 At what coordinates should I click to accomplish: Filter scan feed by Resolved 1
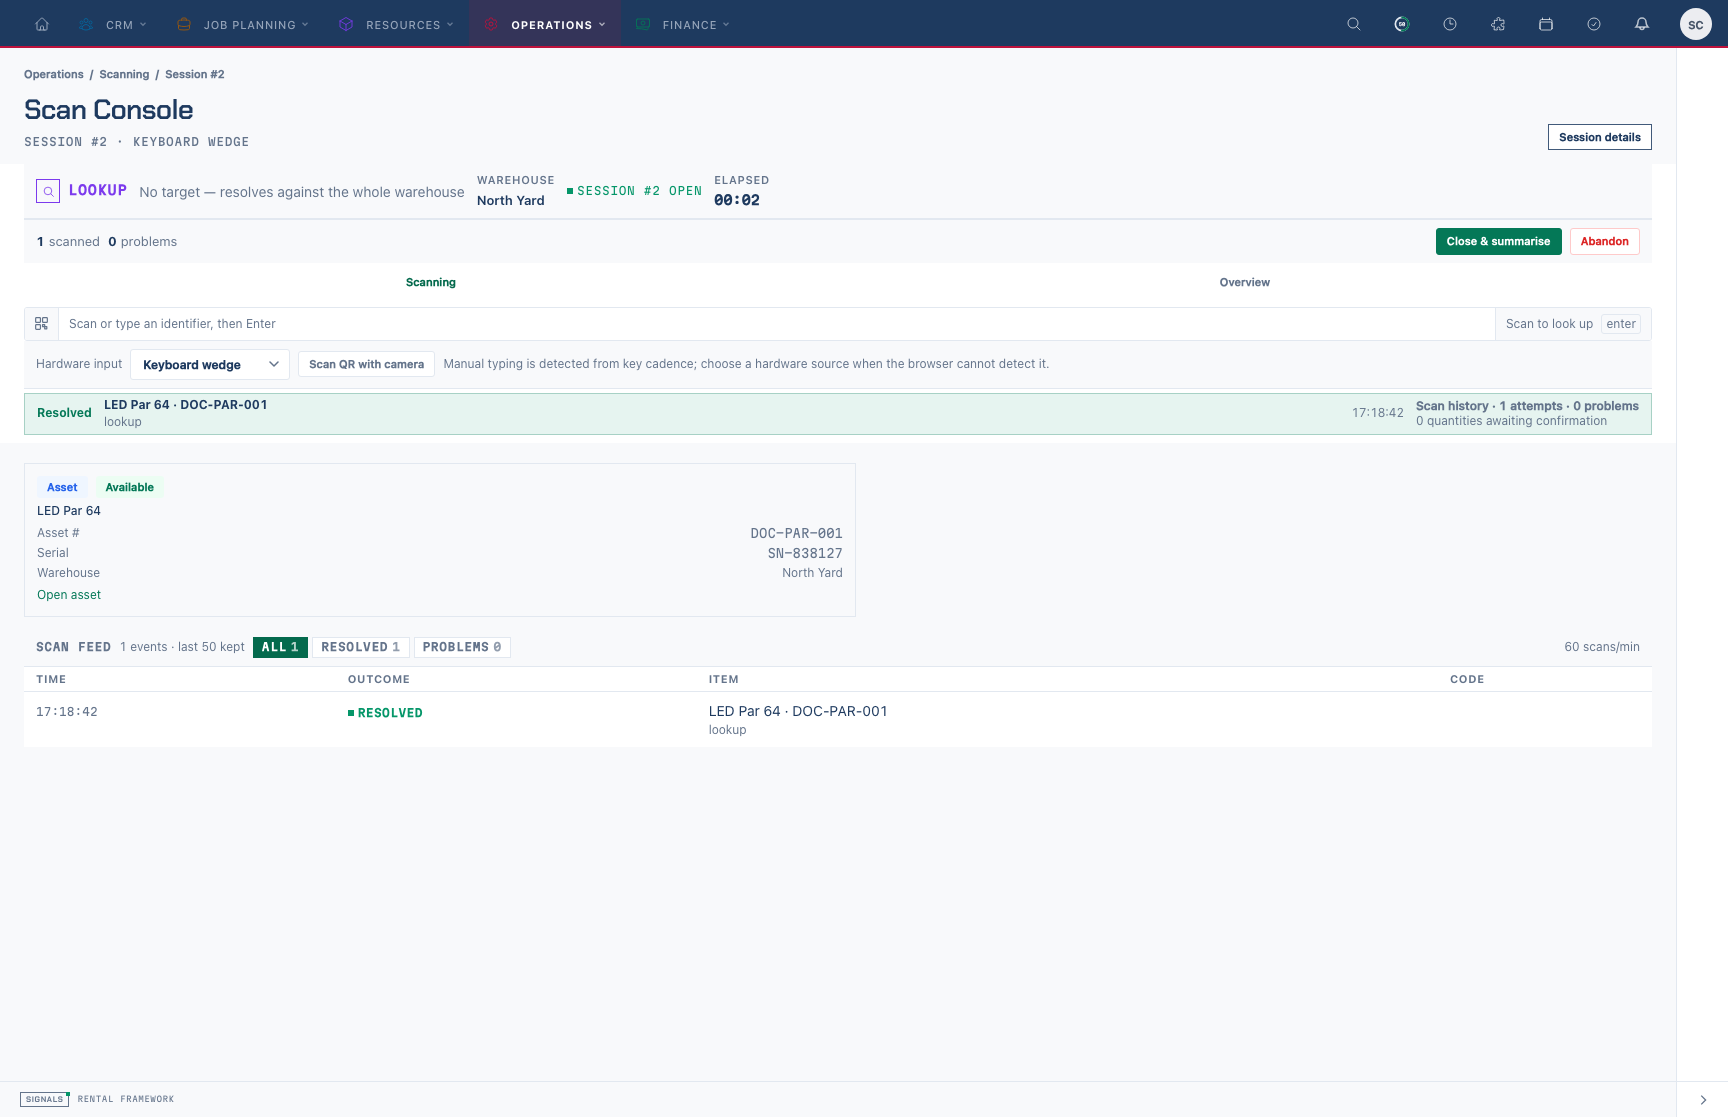(360, 647)
